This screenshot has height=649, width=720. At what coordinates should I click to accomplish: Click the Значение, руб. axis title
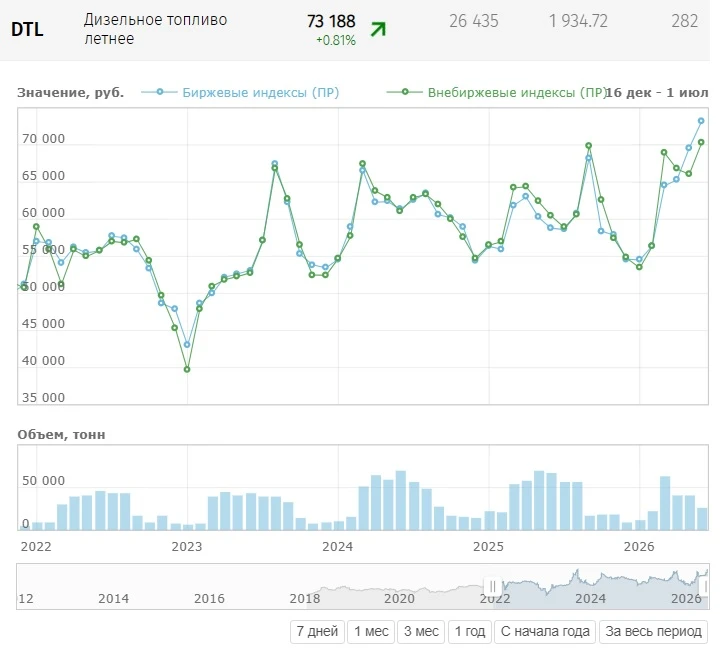[x=71, y=93]
